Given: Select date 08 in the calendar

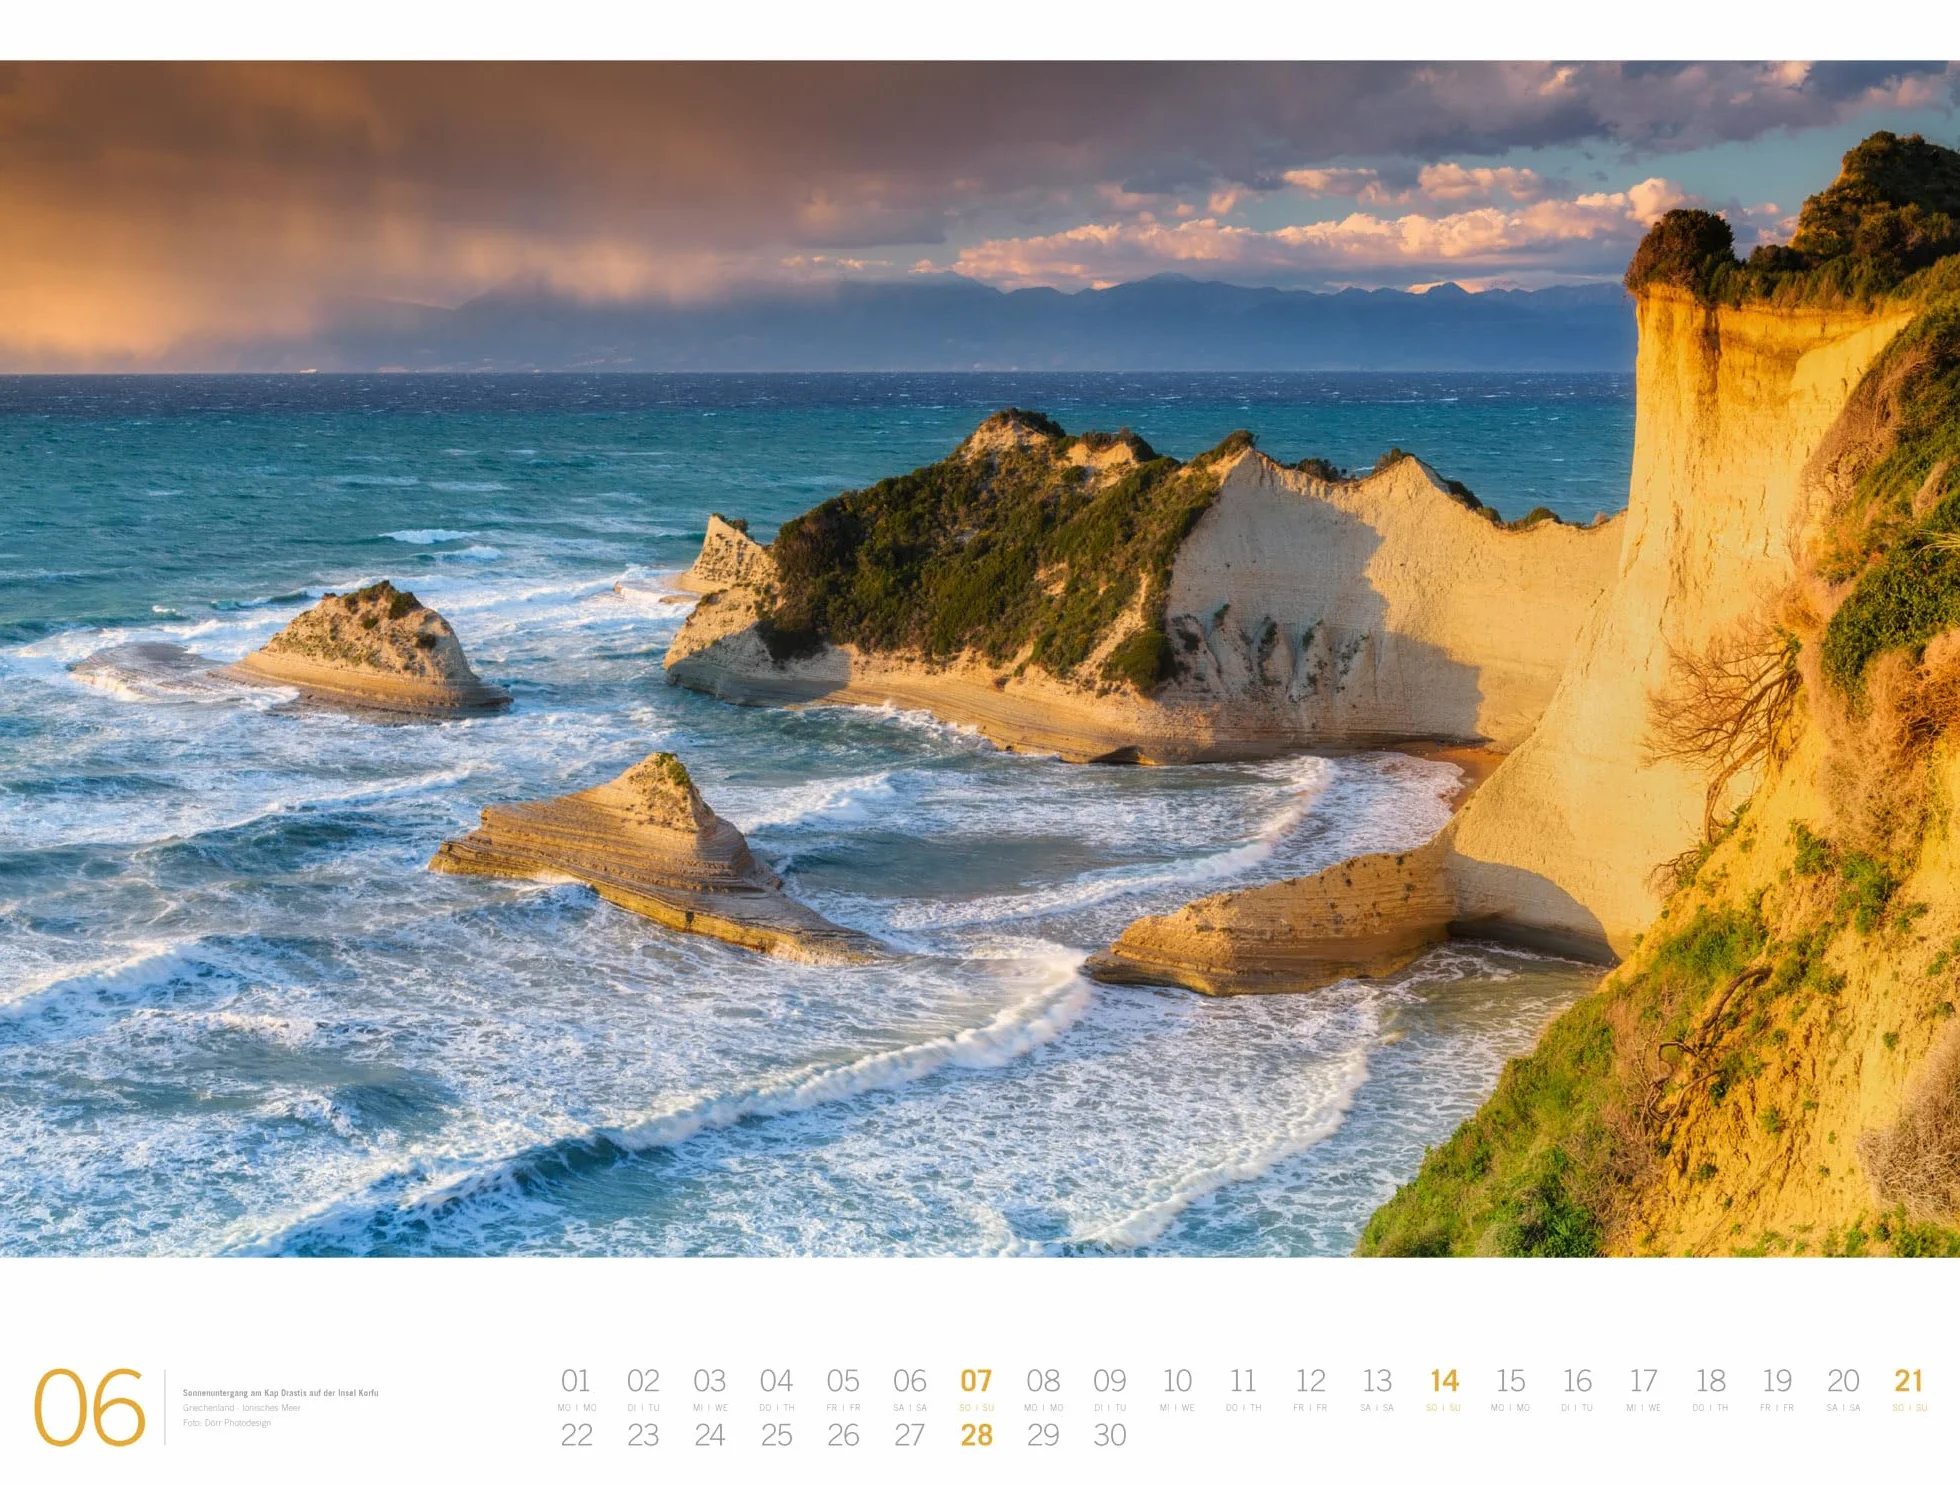Looking at the screenshot, I should tap(1043, 1381).
